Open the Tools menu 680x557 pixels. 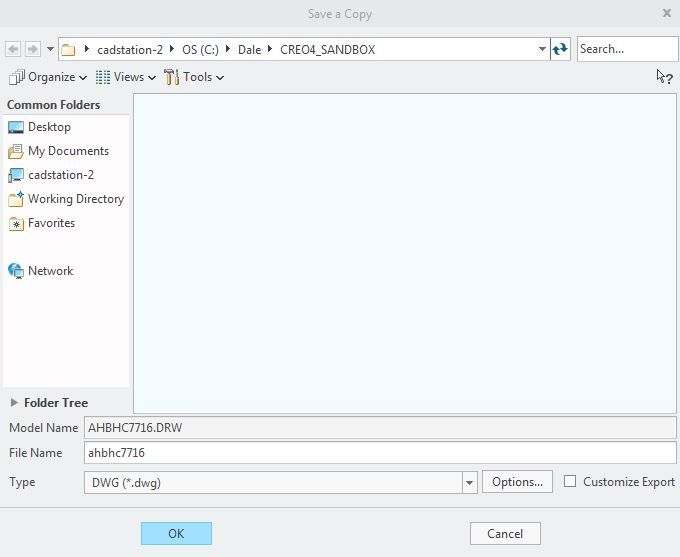[194, 77]
